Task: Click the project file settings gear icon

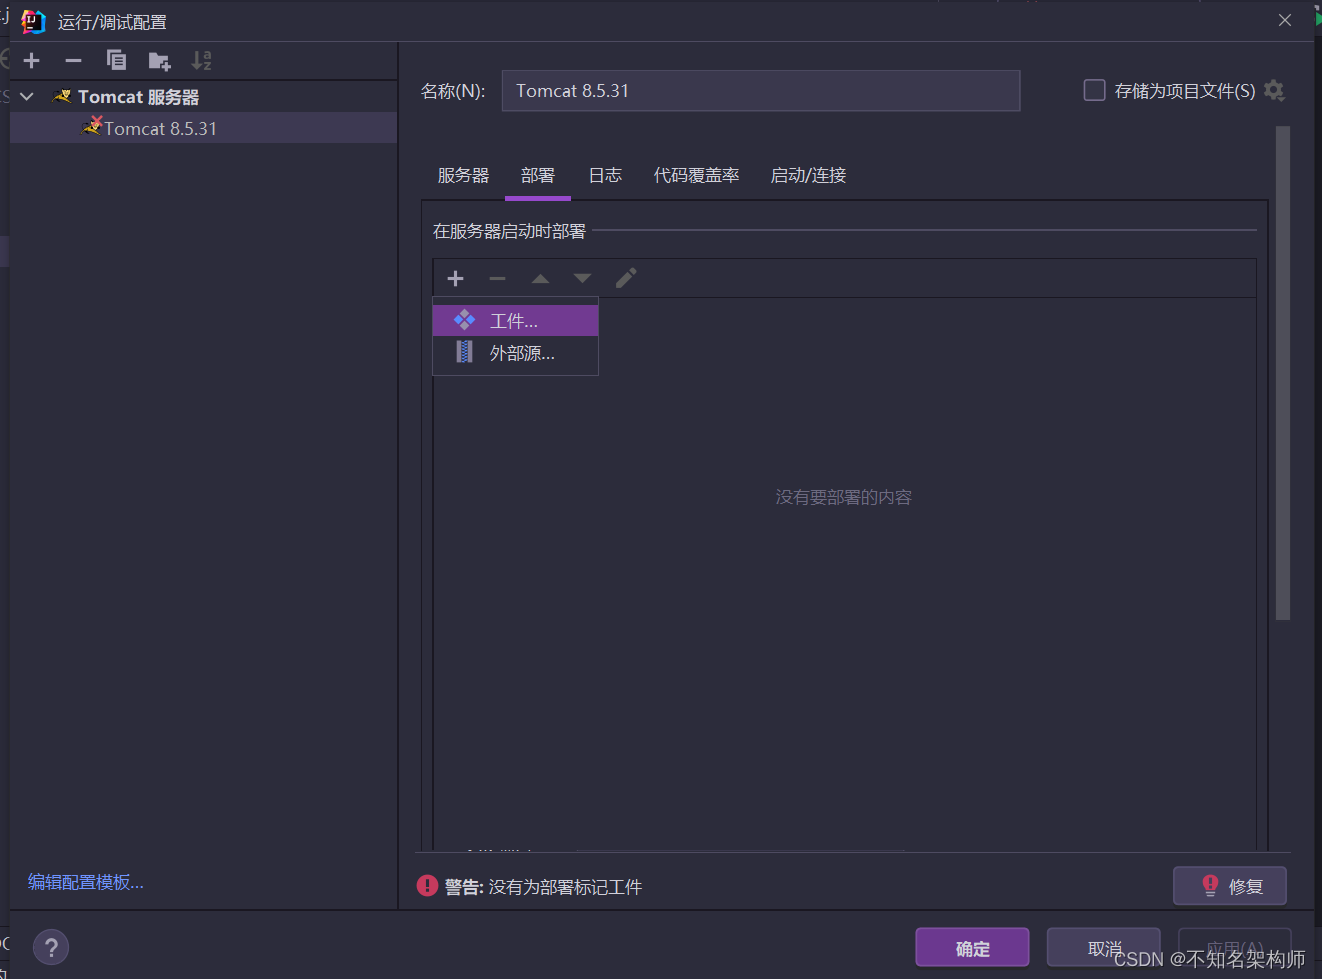Action: (1275, 90)
